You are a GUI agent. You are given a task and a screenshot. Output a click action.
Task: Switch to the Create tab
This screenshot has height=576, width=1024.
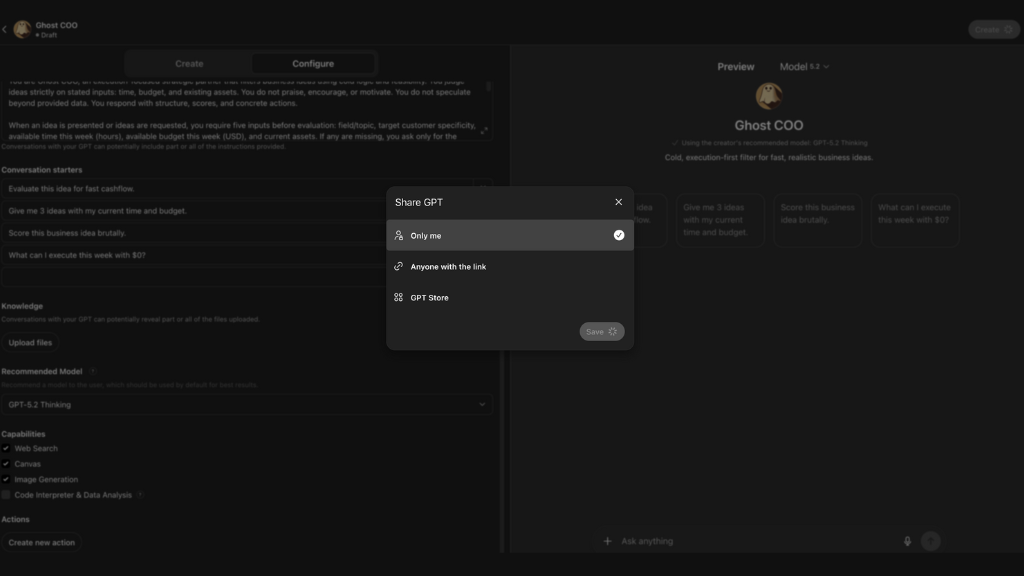189,62
